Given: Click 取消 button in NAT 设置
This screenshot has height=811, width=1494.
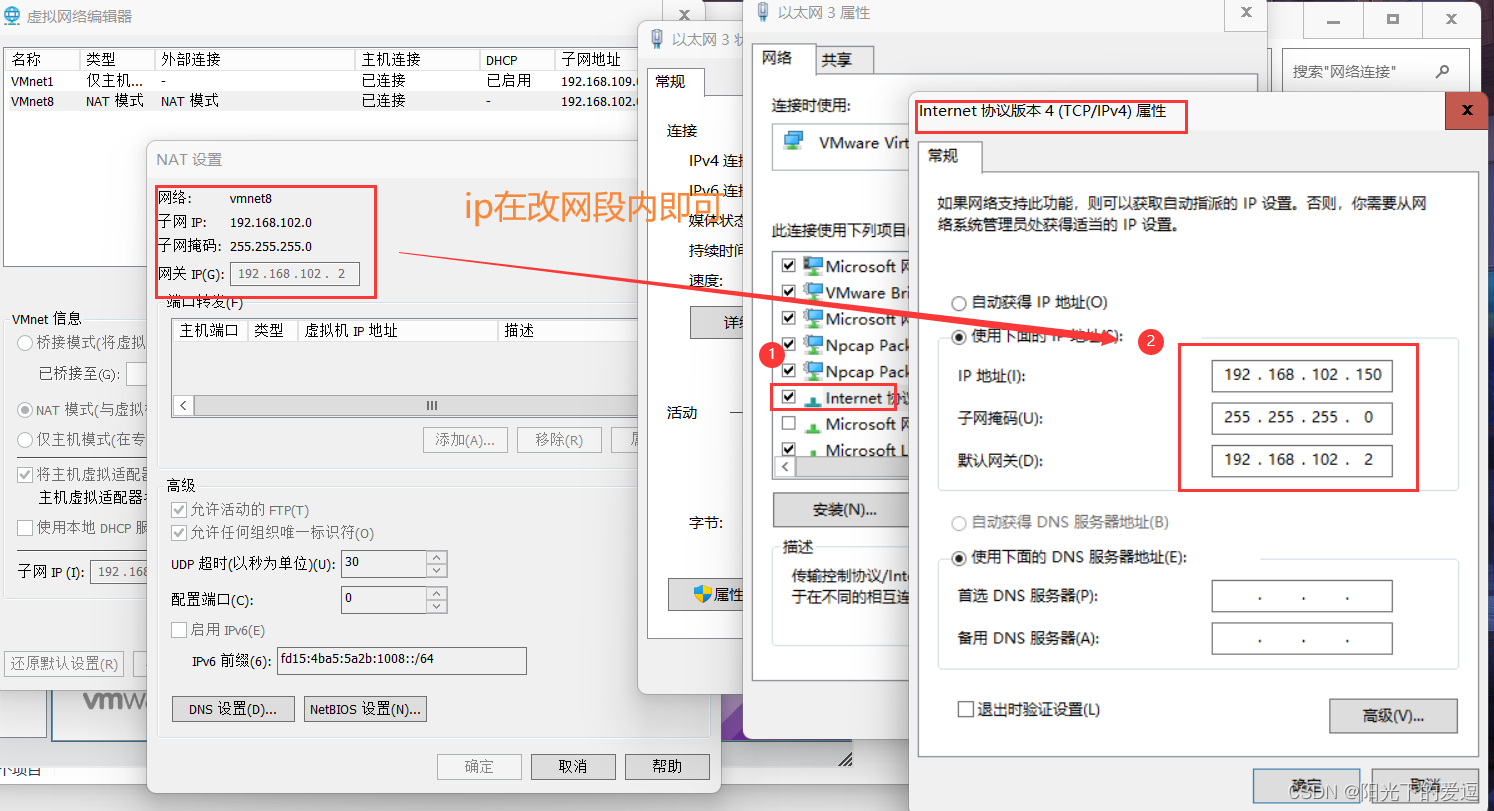Looking at the screenshot, I should 573,766.
